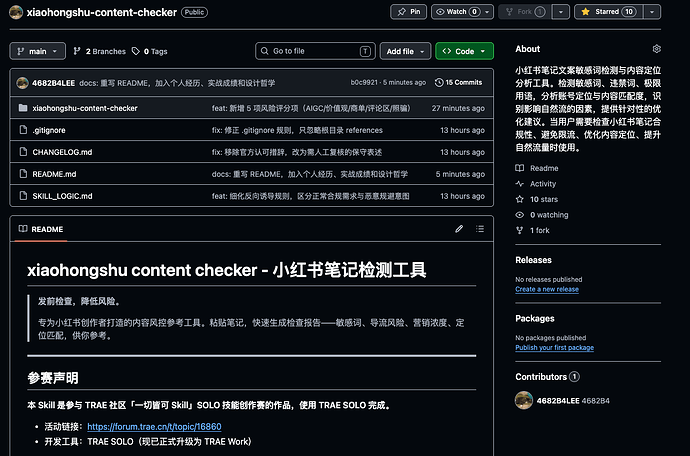Open contributor name 4682B4LEE in sidebar
This screenshot has width=690, height=456.
pos(558,401)
